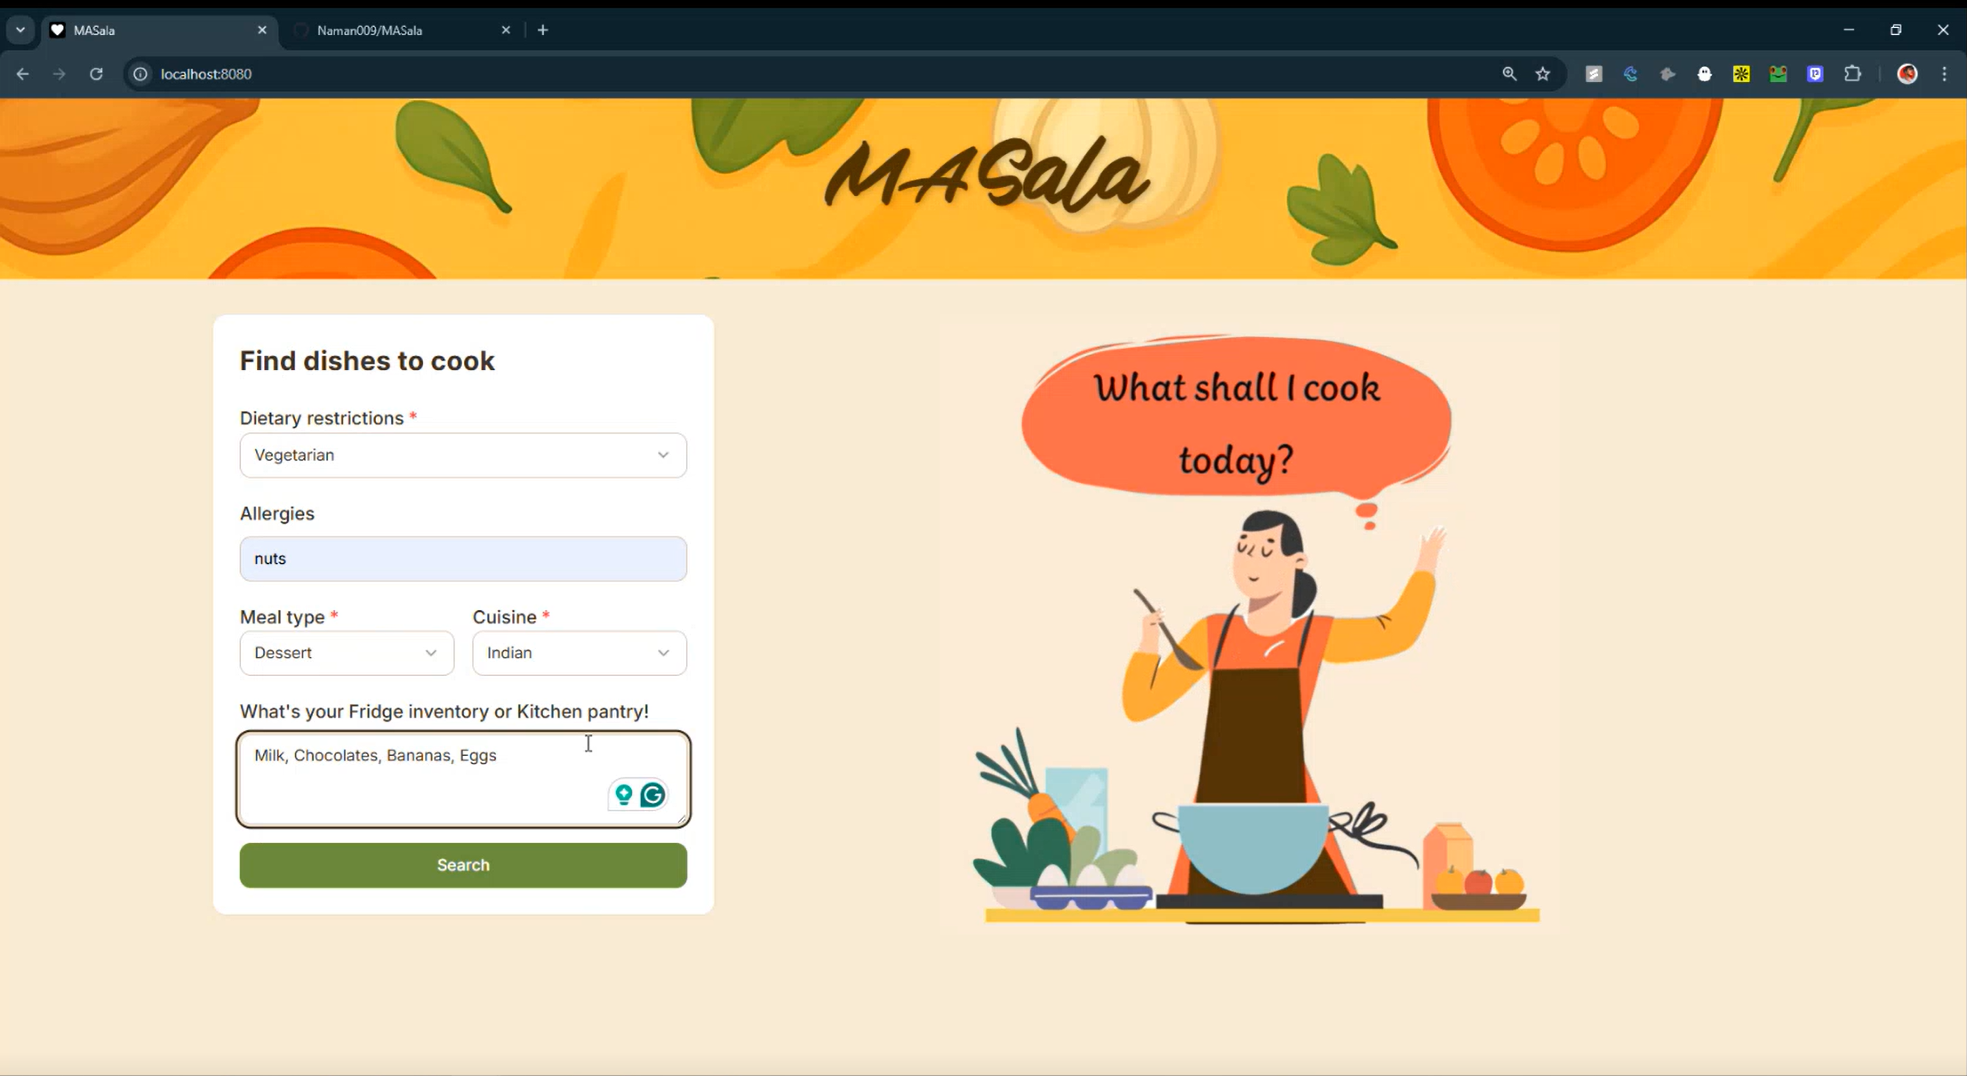Open the Chrome profile avatar
The image size is (1967, 1076).
[x=1907, y=74]
